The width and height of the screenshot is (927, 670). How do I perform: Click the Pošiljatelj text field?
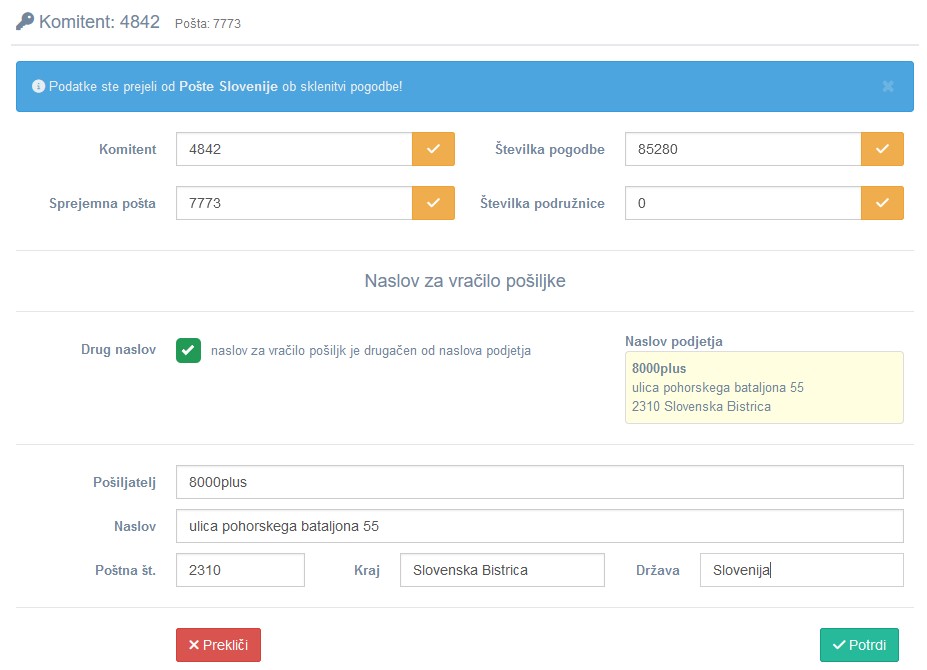coord(539,481)
